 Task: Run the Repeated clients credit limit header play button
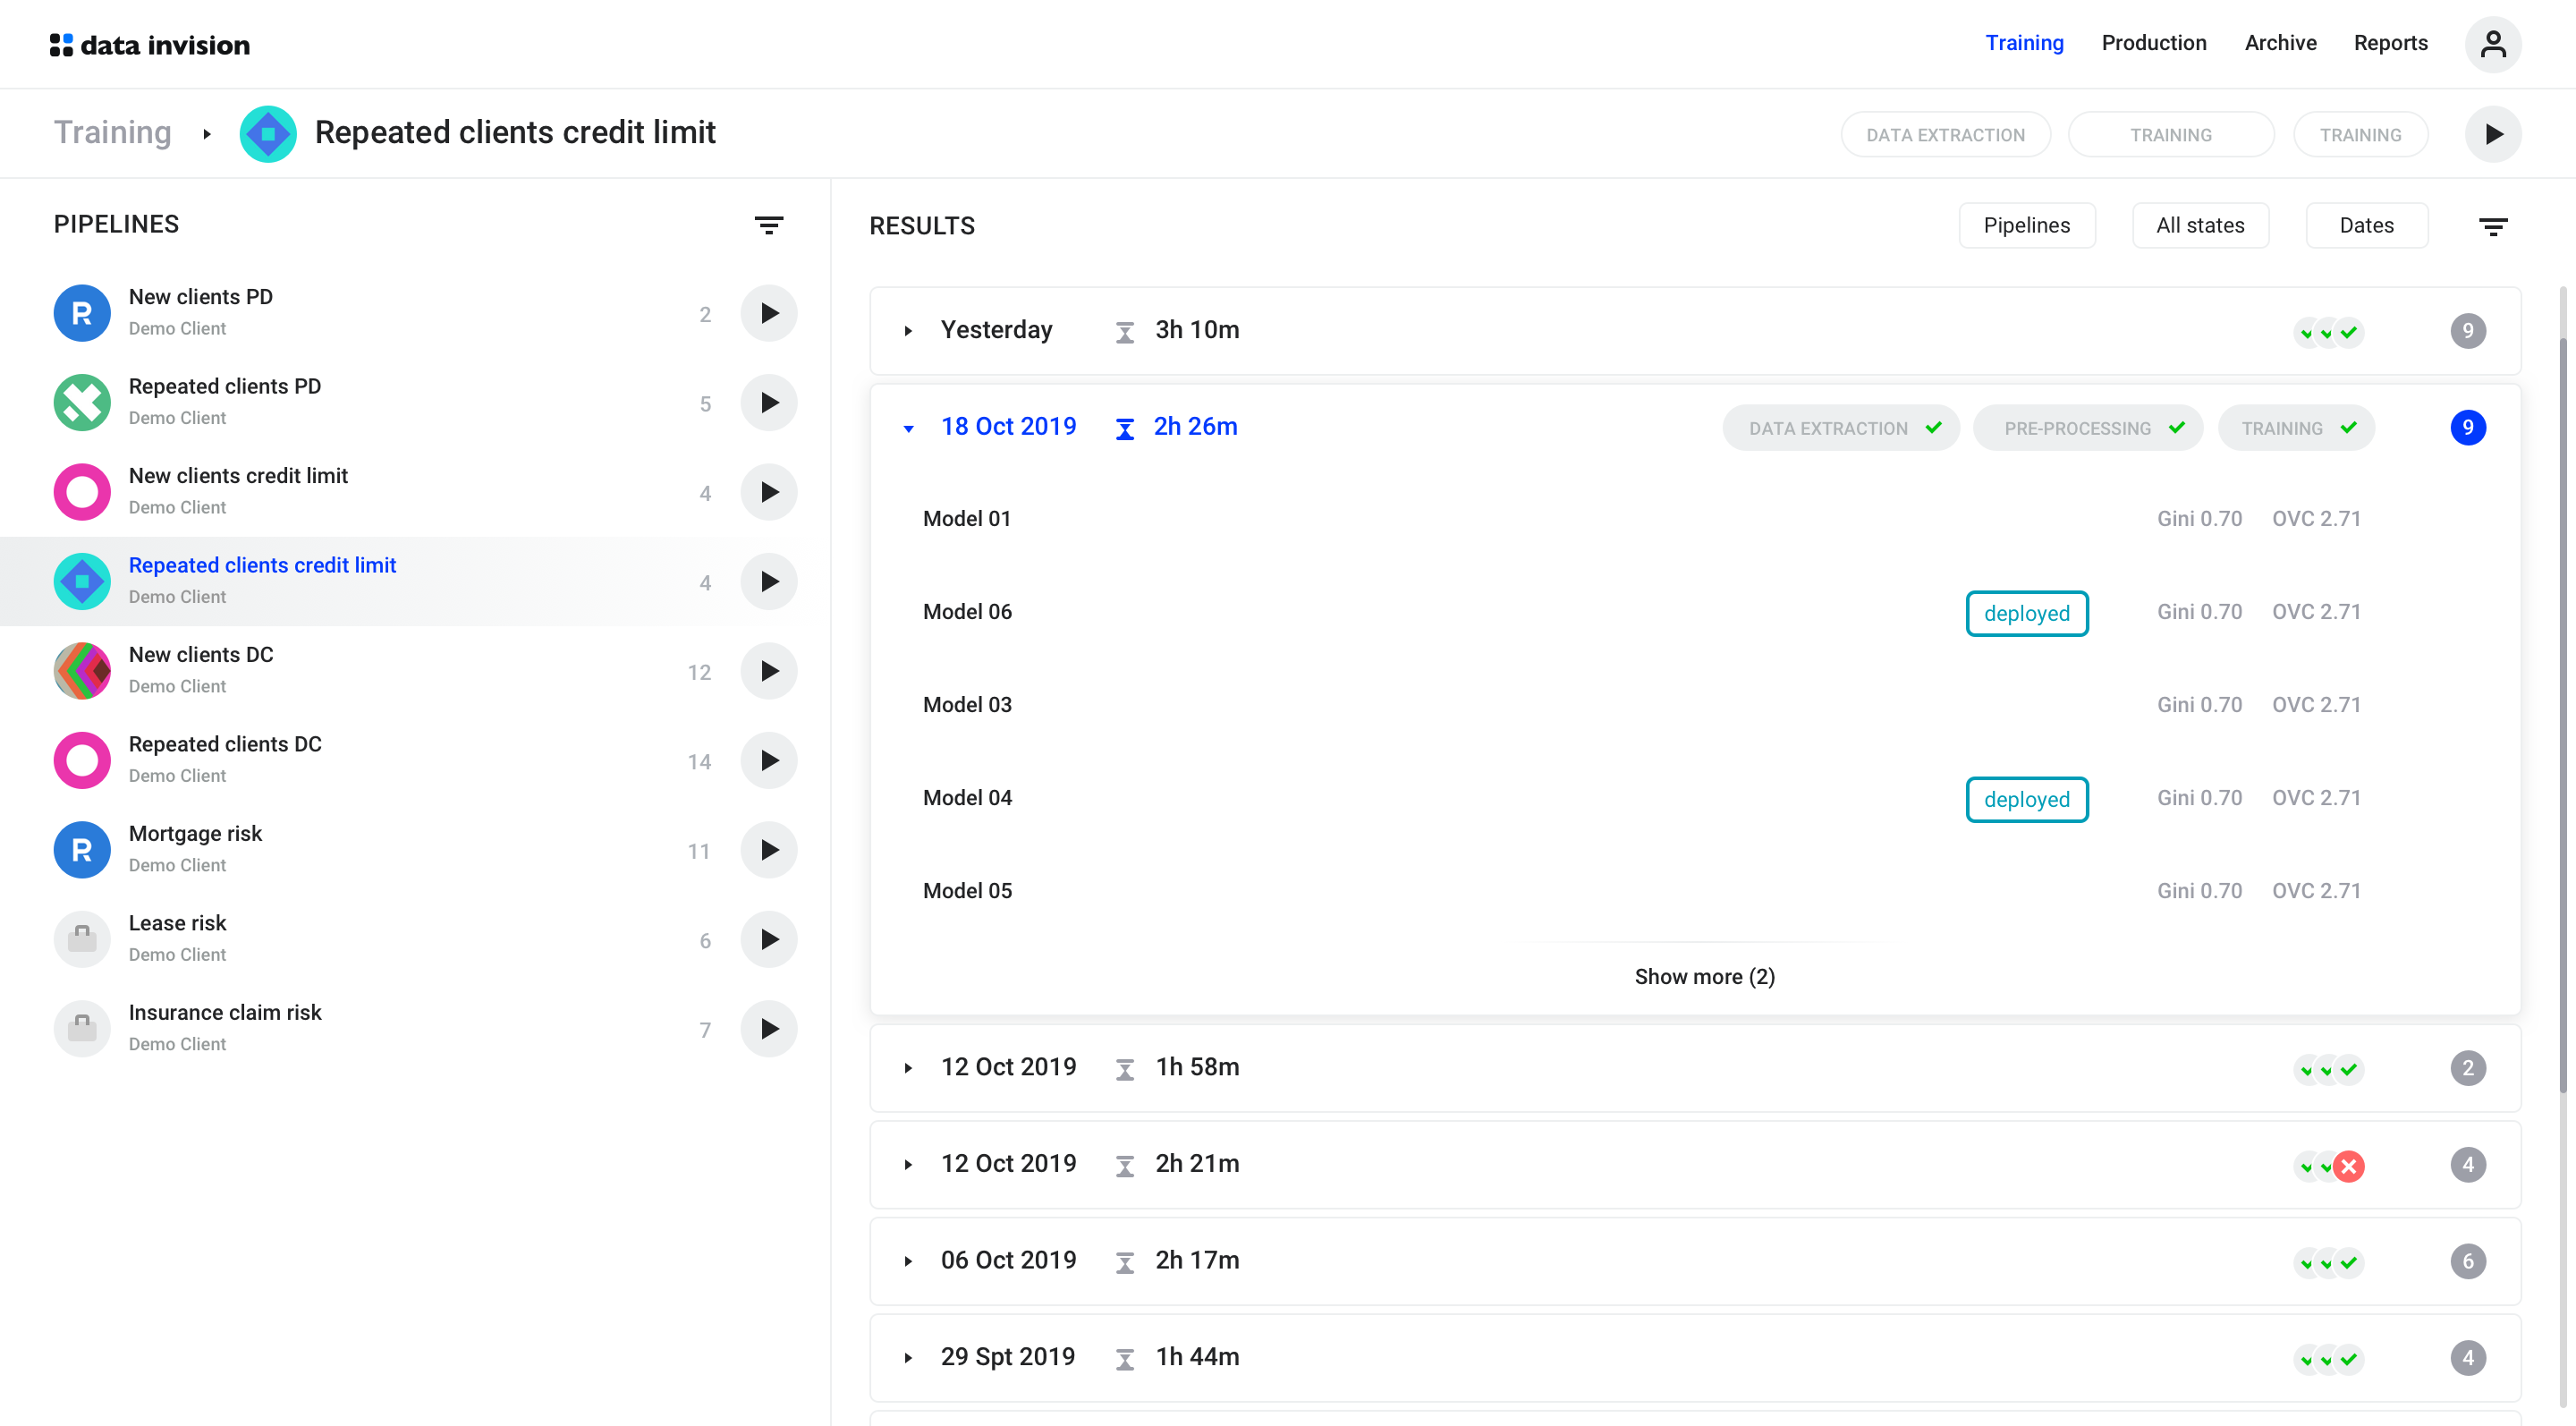coord(2492,134)
